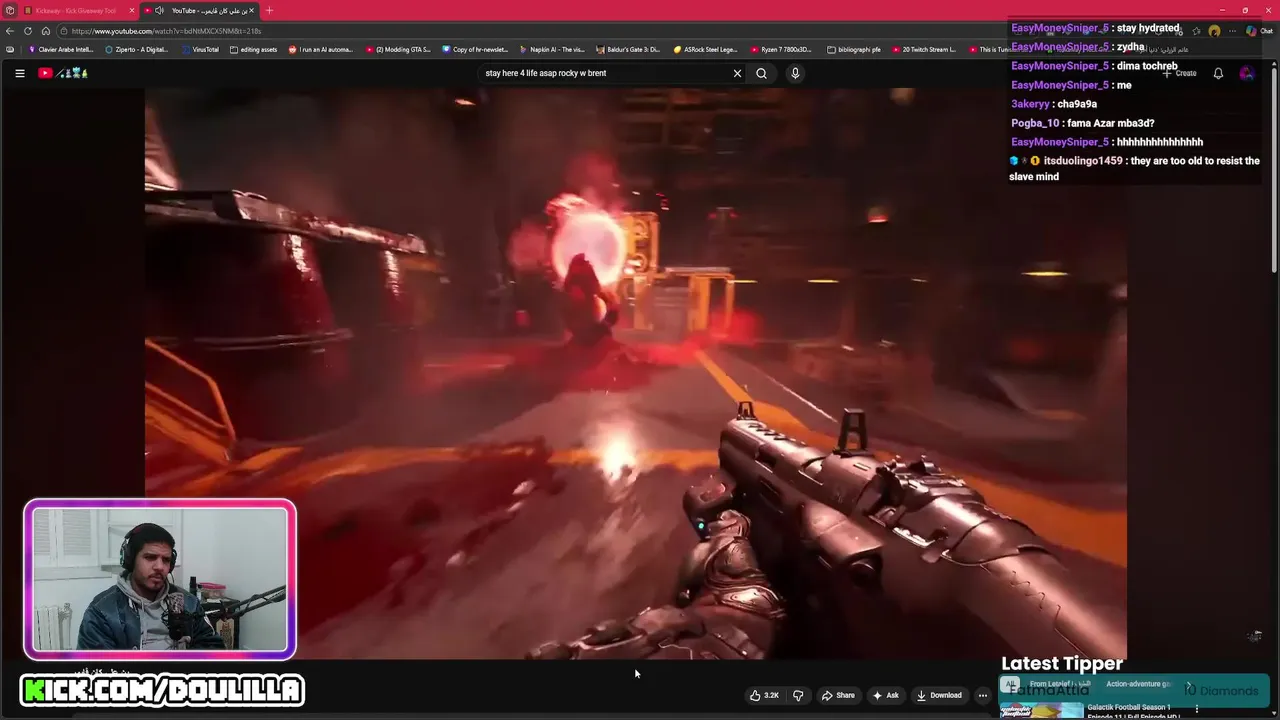Open the YouTube guide hamburger menu

[x=19, y=73]
